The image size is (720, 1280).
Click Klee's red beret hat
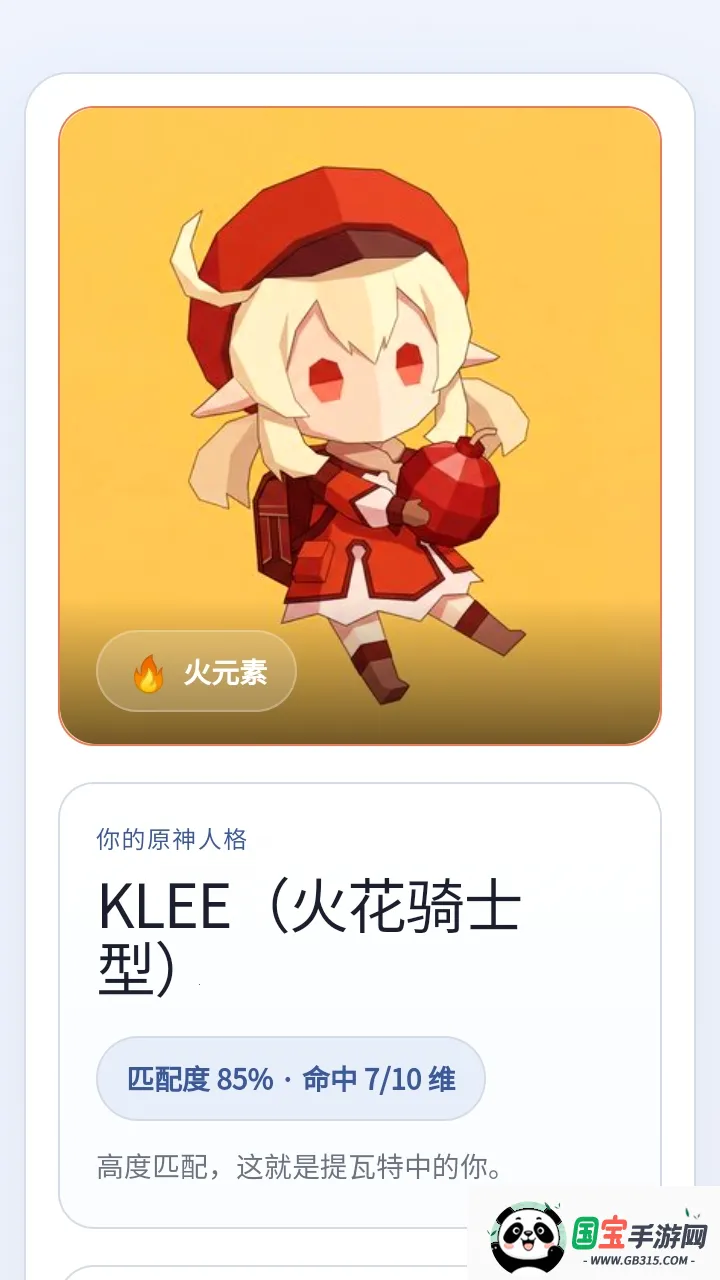(328, 260)
